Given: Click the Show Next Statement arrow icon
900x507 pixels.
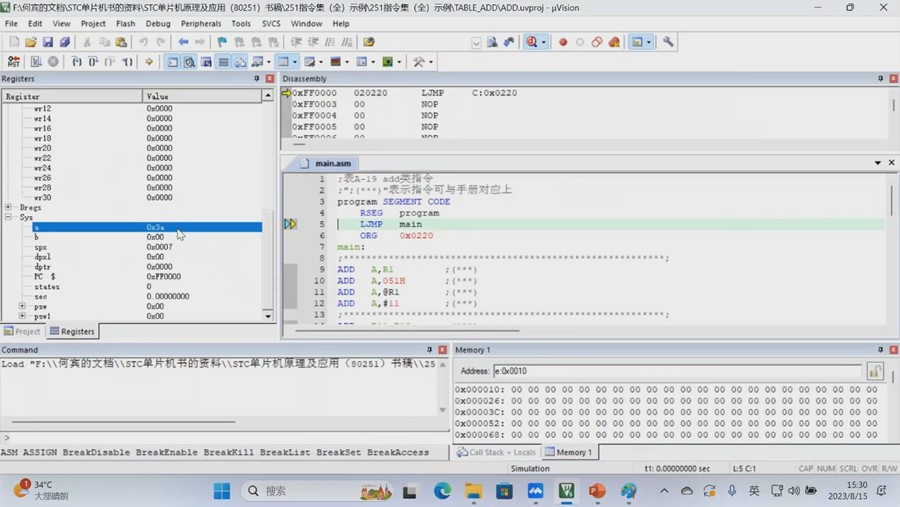Looking at the screenshot, I should (x=149, y=62).
